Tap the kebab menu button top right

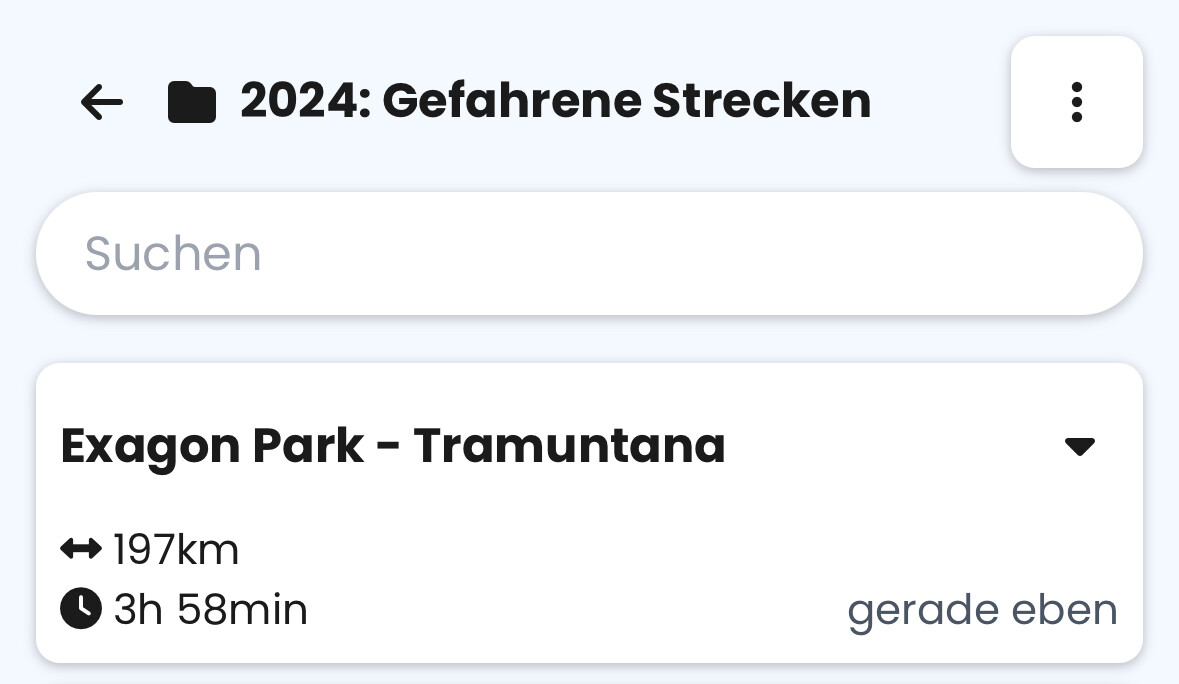pyautogui.click(x=1077, y=102)
